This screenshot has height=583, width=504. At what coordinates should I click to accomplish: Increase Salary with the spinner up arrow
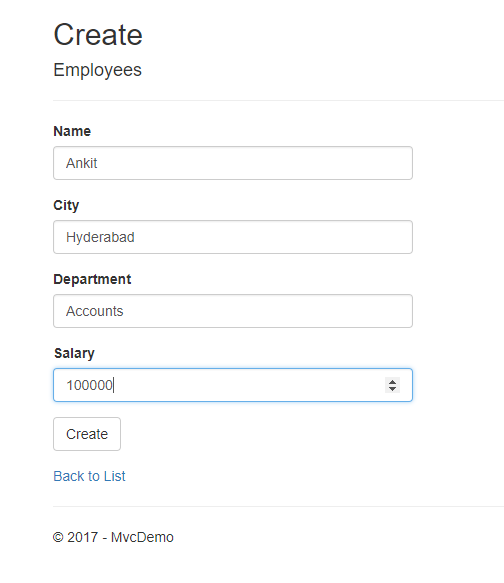coord(392,381)
